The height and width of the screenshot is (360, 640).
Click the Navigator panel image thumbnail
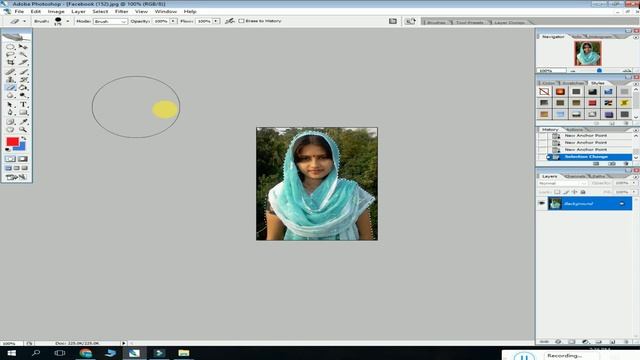(x=588, y=53)
